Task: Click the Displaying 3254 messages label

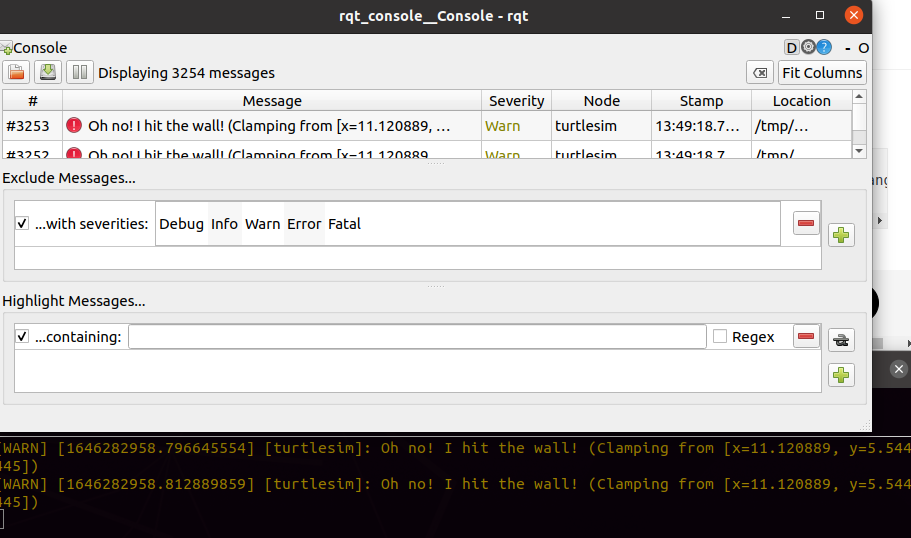Action: tap(186, 73)
